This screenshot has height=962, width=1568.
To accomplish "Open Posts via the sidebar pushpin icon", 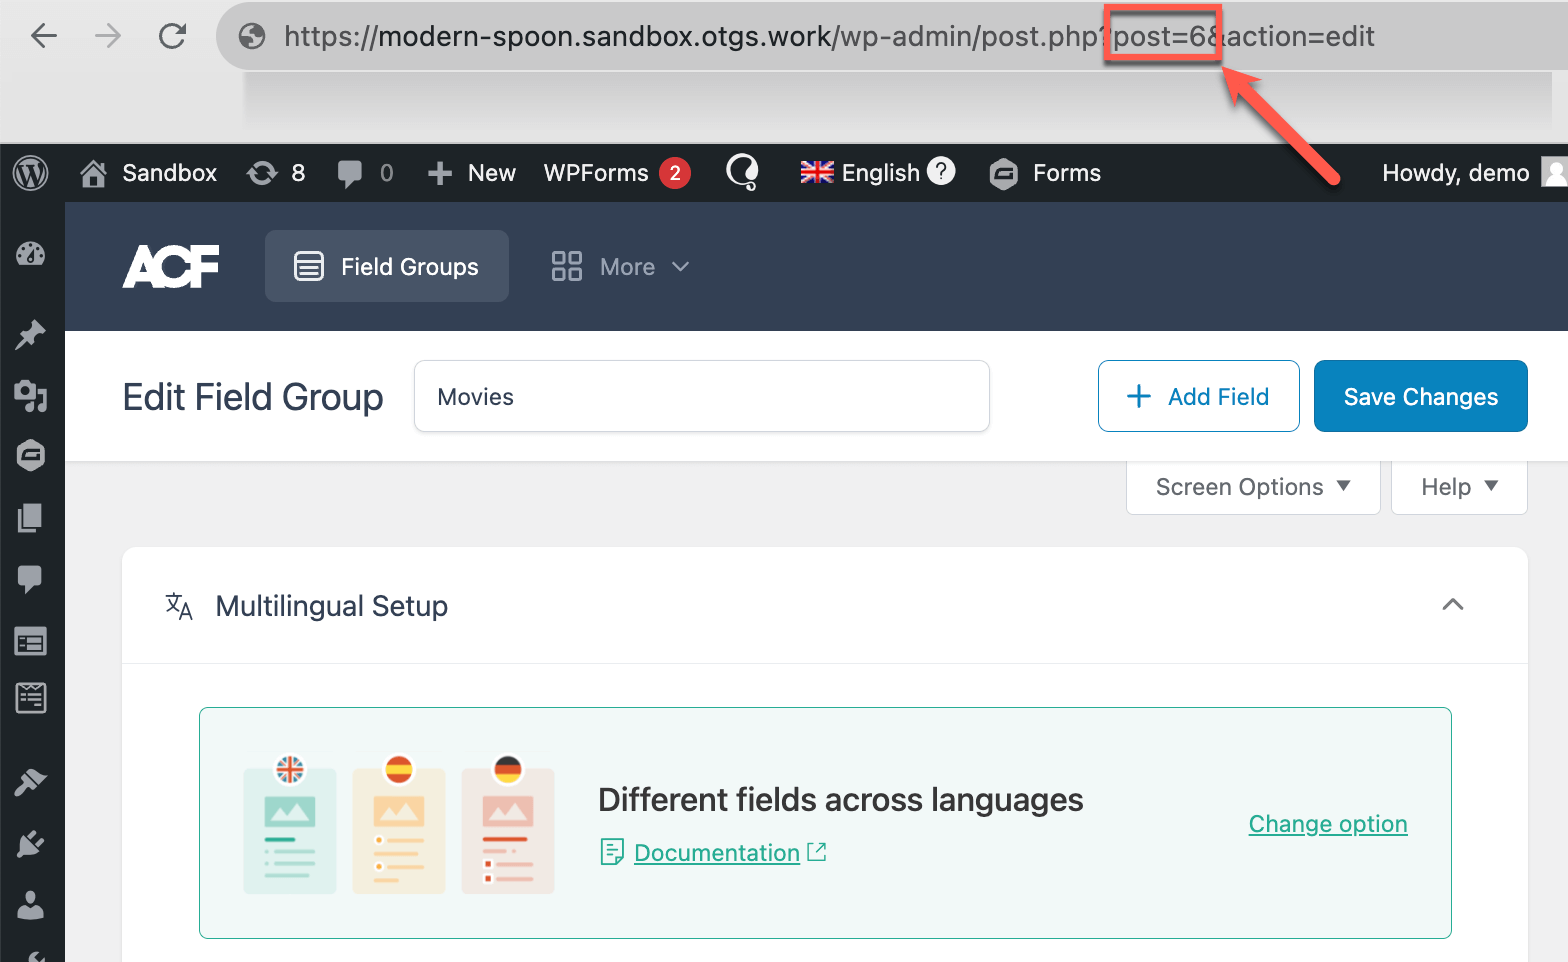I will point(31,334).
